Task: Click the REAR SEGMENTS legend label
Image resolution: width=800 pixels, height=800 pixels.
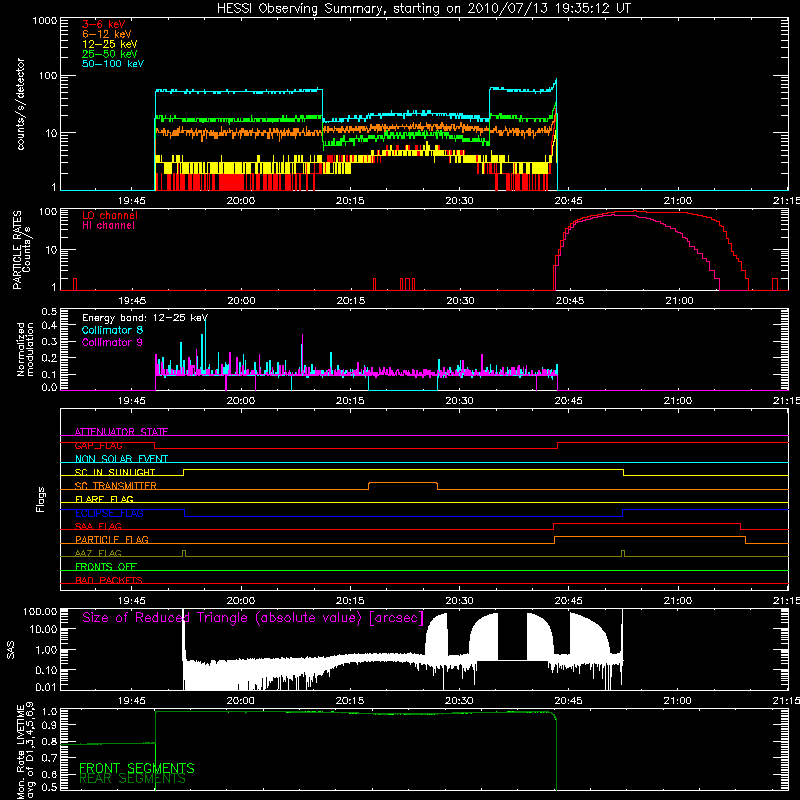Action: [x=132, y=779]
